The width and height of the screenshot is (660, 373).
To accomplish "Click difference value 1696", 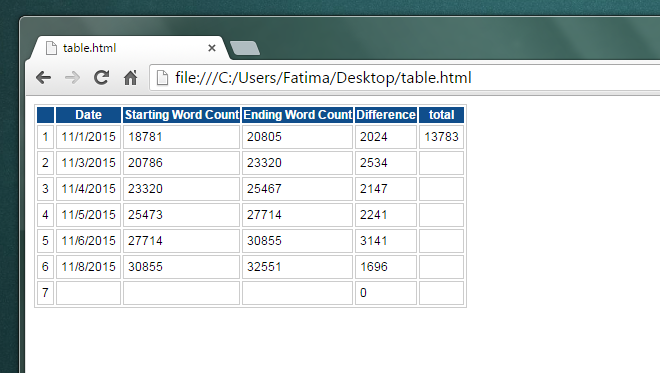I will 386,267.
